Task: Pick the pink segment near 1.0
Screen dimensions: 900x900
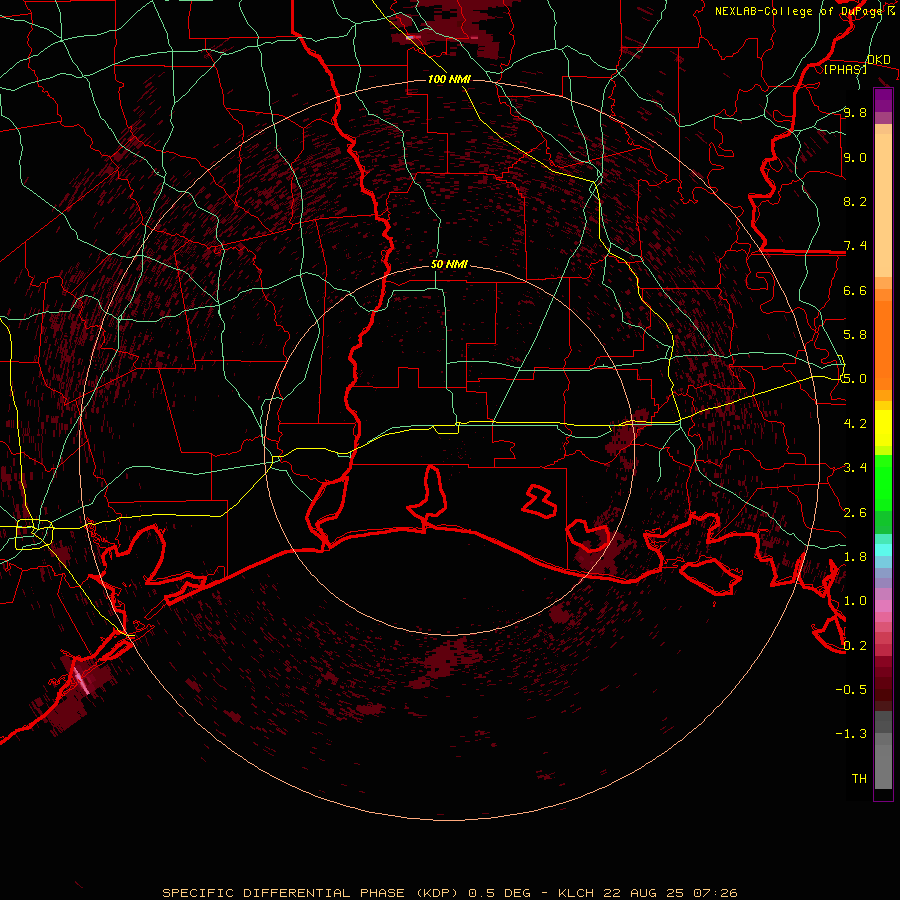Action: pos(883,606)
